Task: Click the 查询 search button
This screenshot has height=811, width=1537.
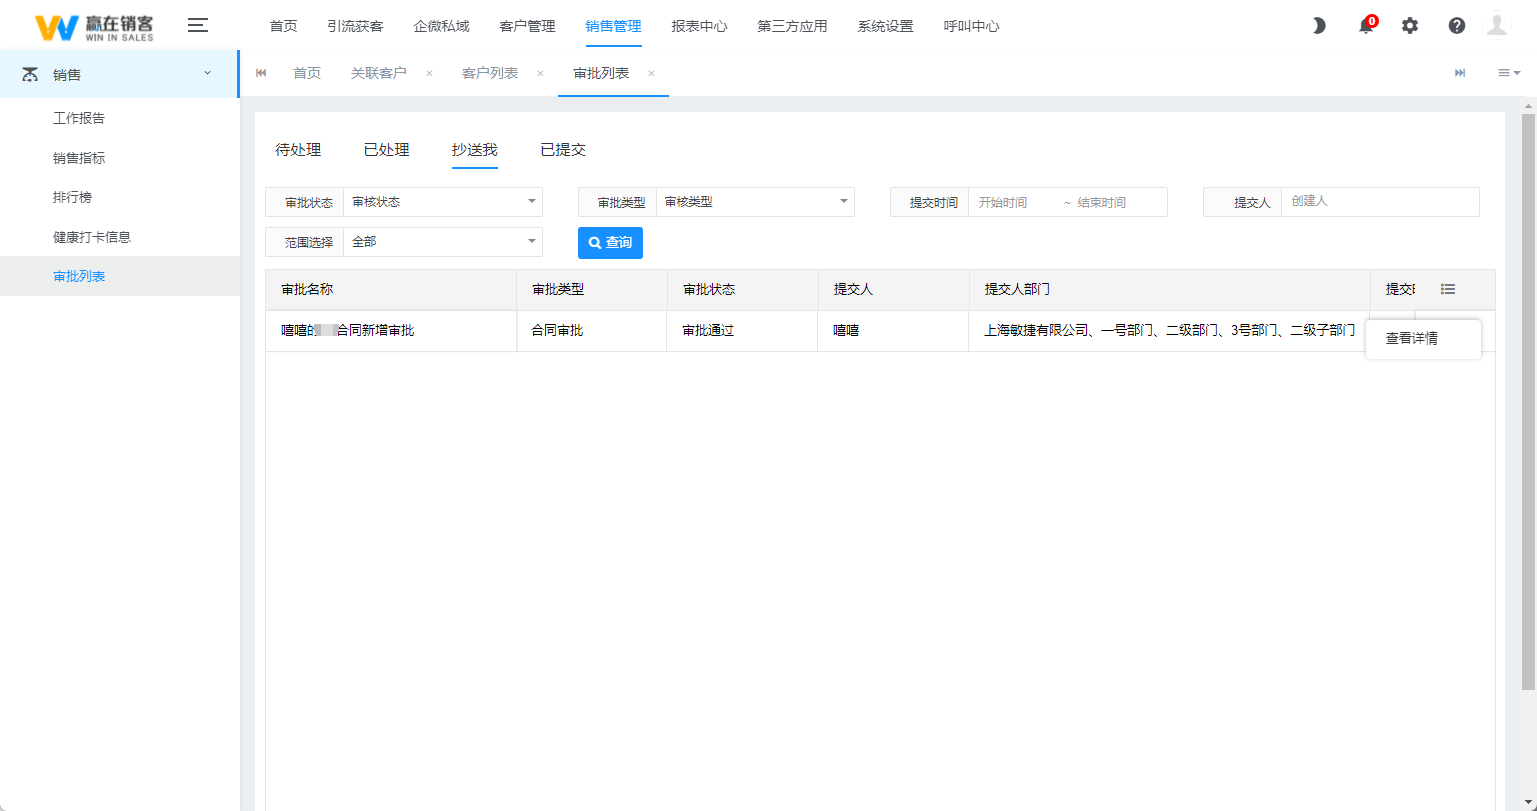Action: [610, 243]
